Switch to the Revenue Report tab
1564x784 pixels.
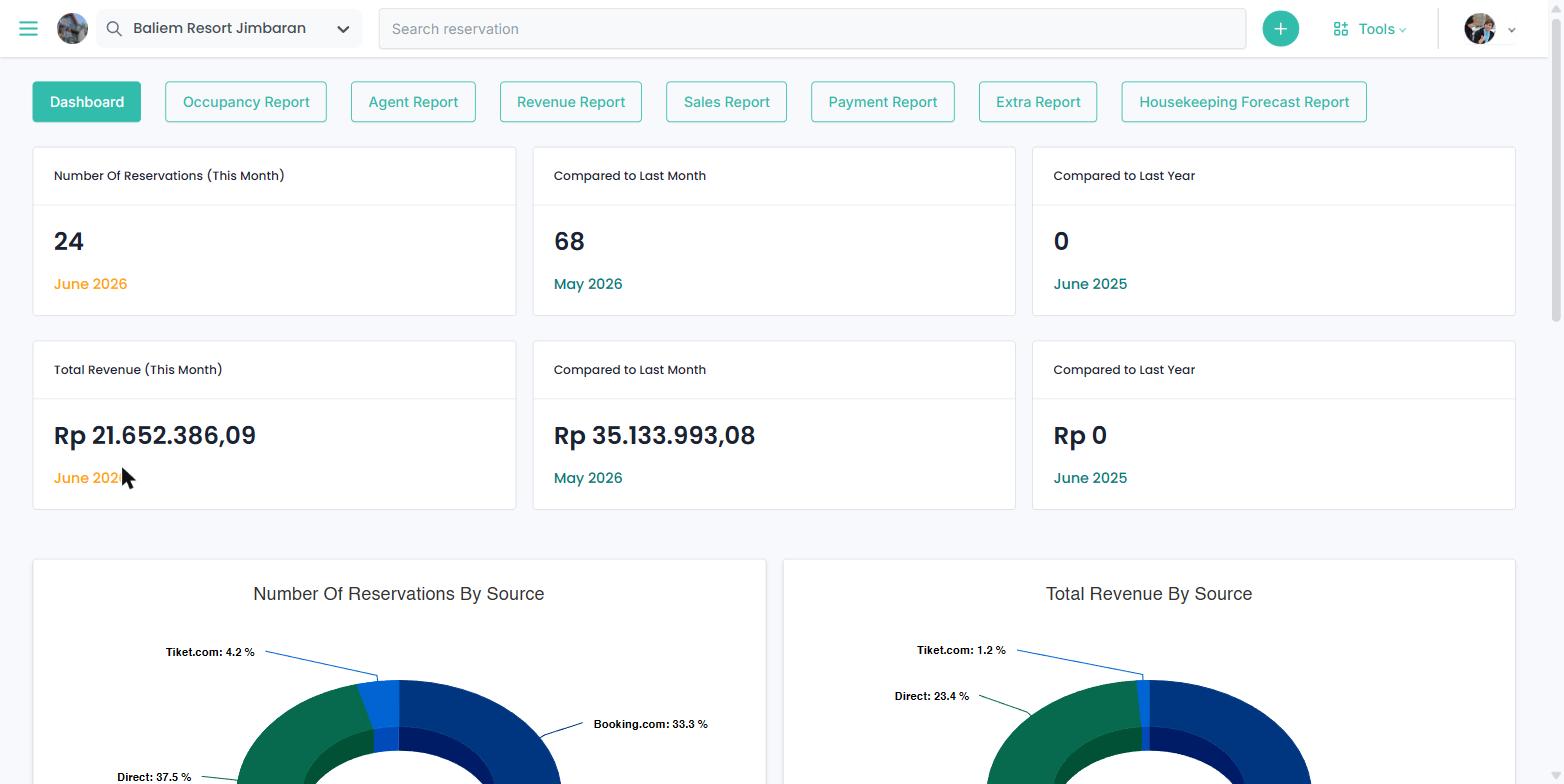click(571, 102)
